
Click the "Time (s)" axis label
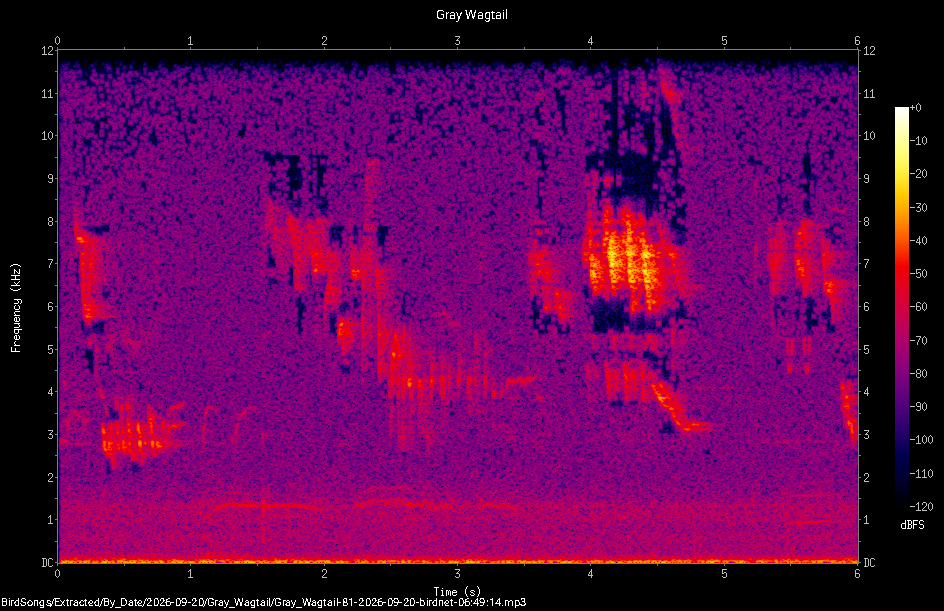click(x=457, y=591)
